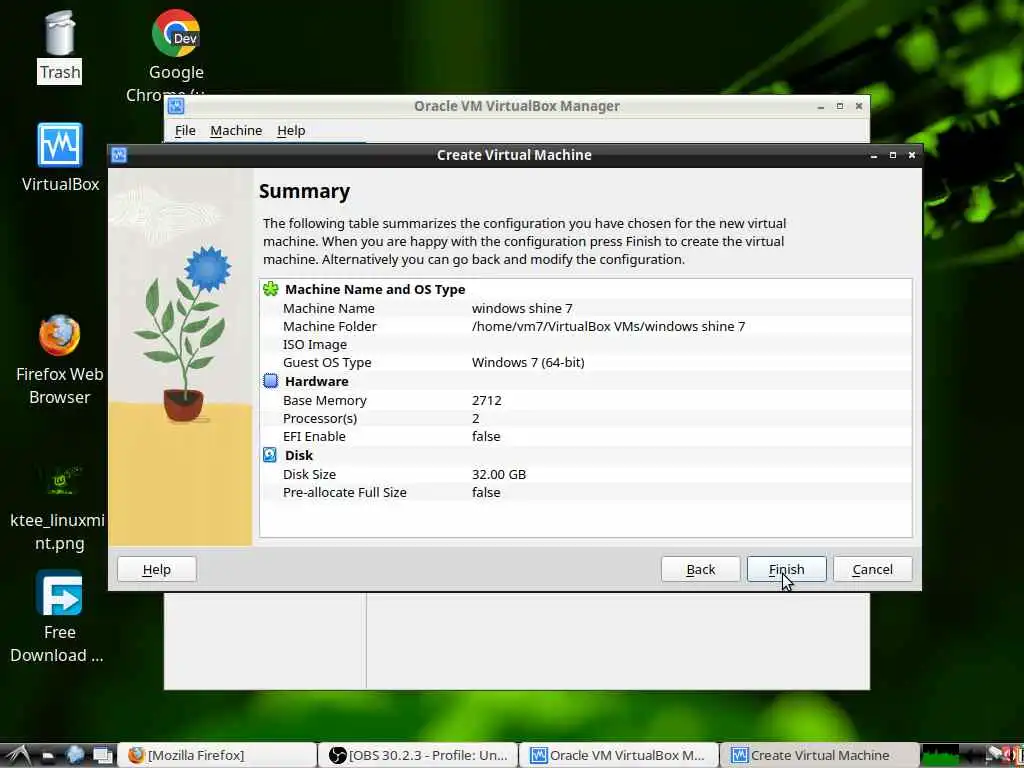The image size is (1024, 768).
Task: Open Help menu in VirtualBox Manager
Action: coord(291,131)
